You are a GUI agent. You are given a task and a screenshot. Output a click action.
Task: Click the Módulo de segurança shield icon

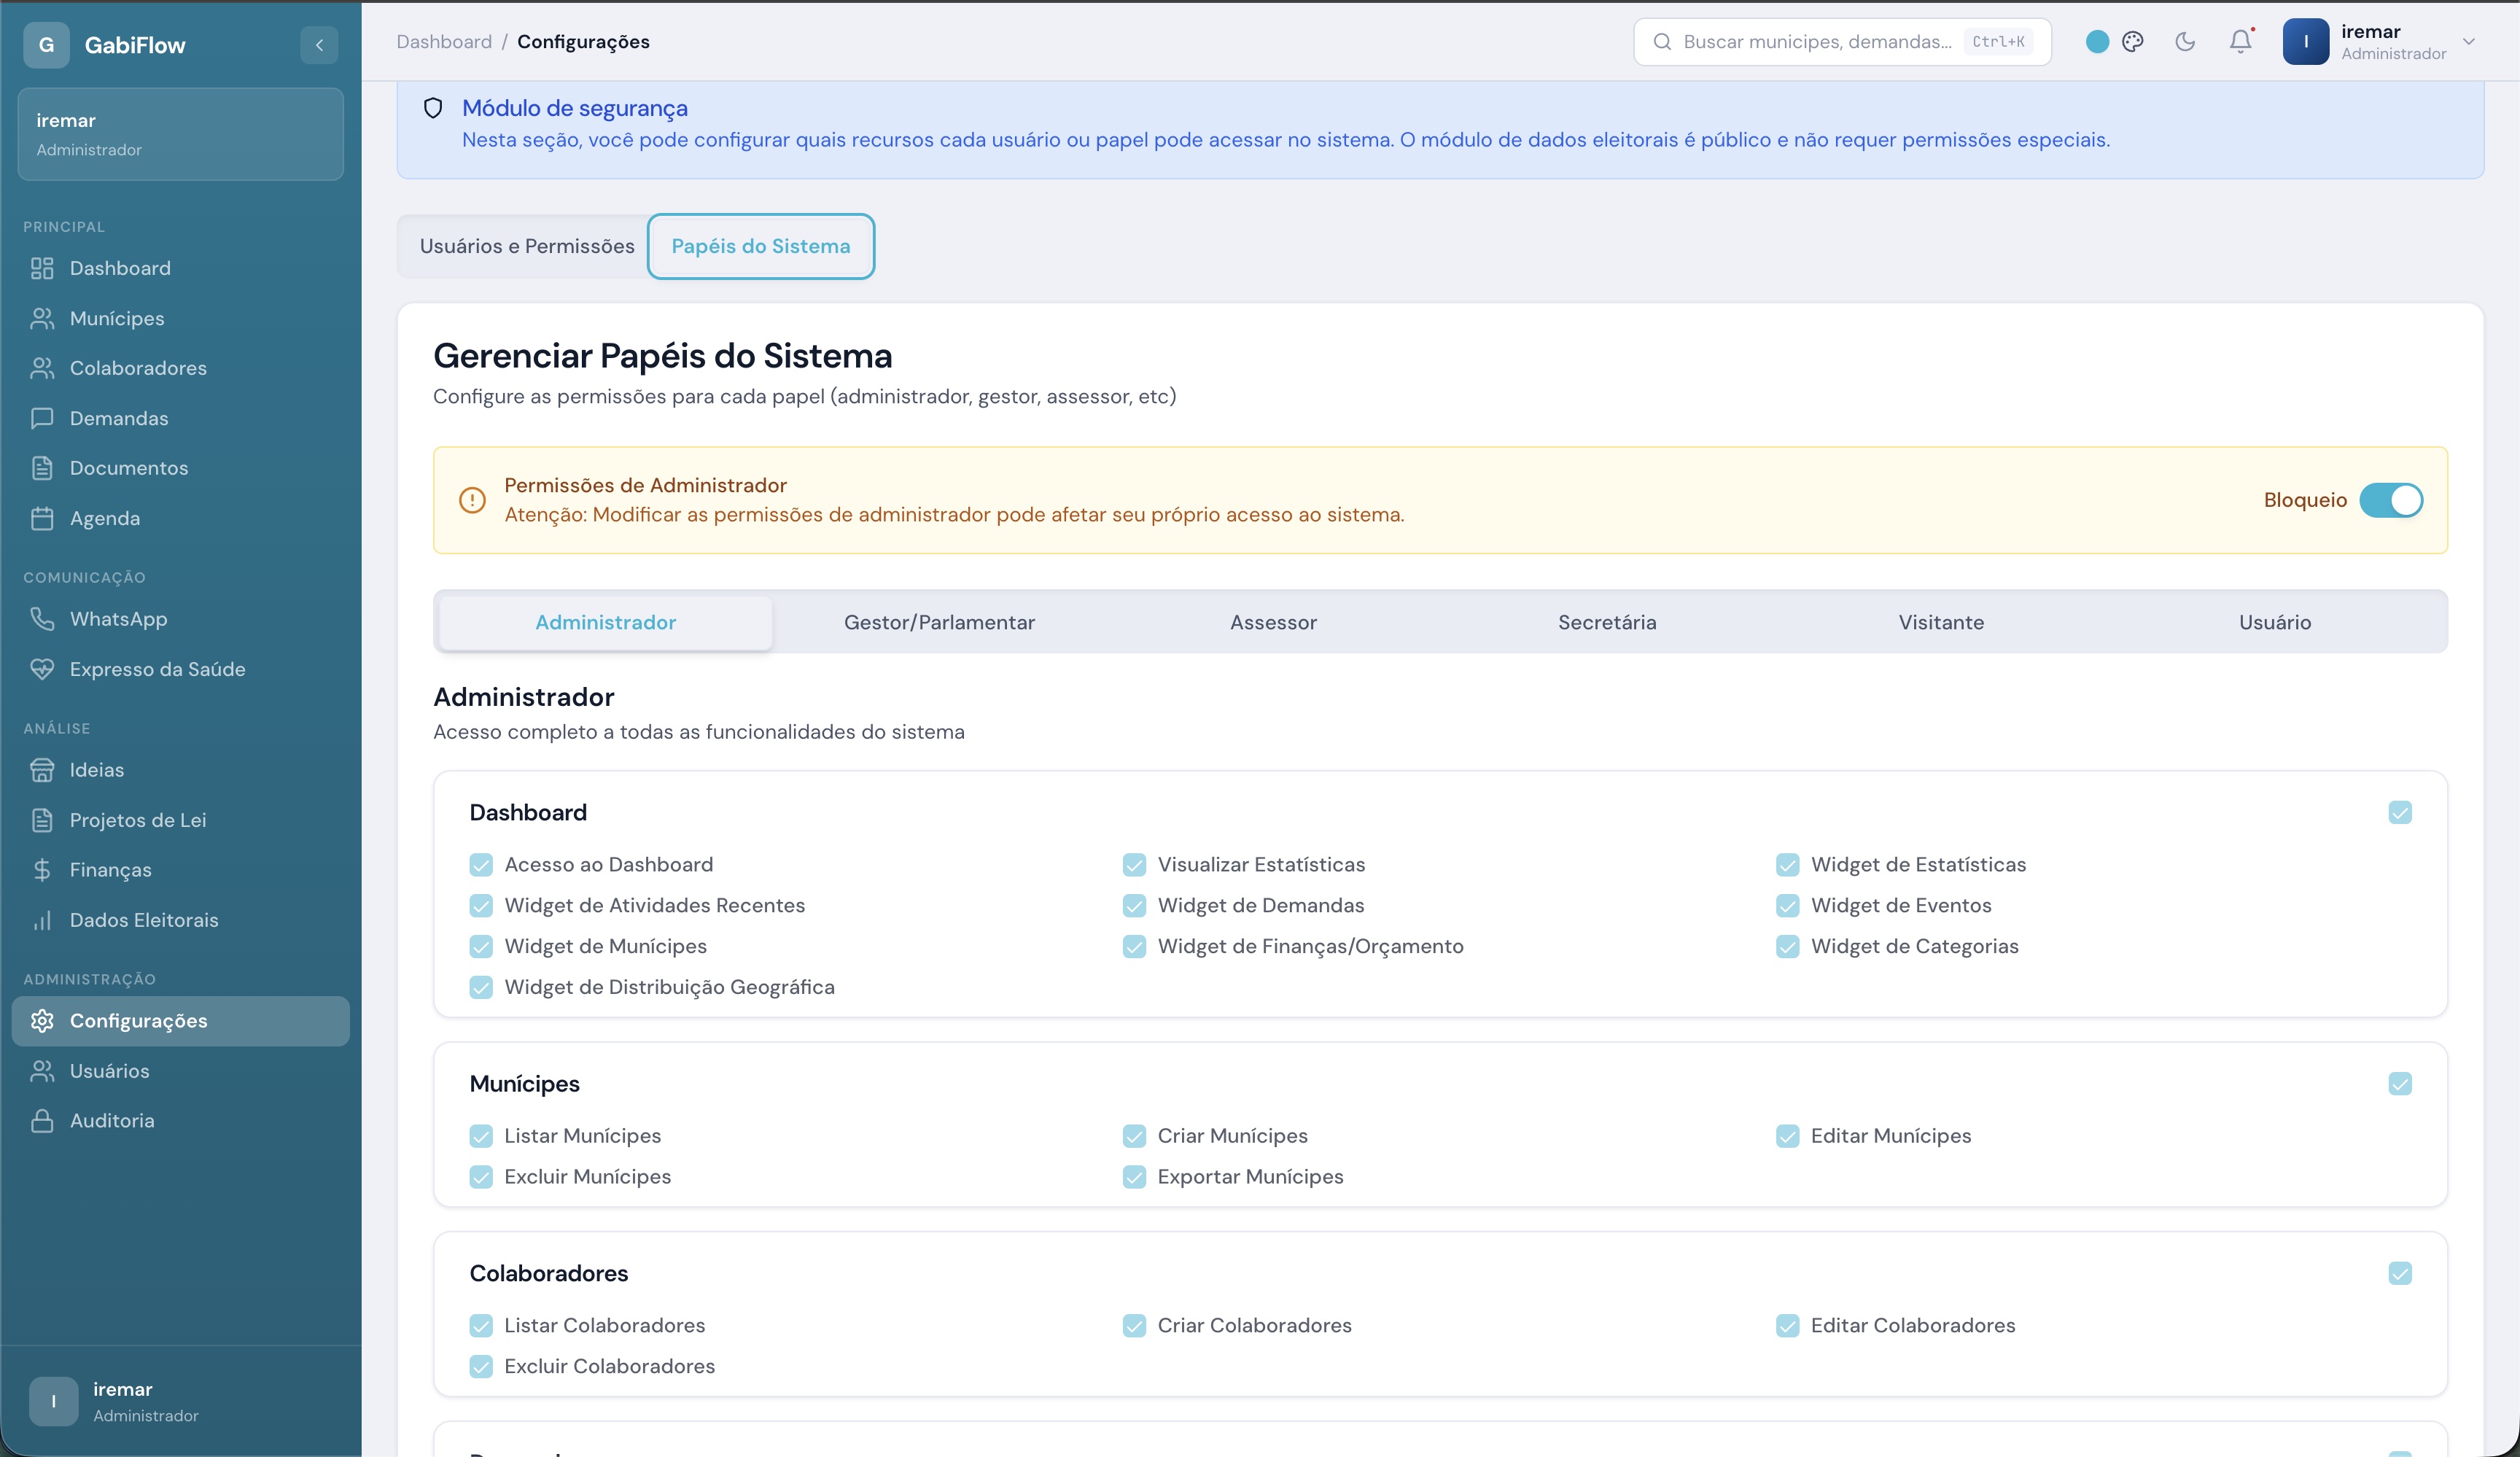click(x=433, y=108)
